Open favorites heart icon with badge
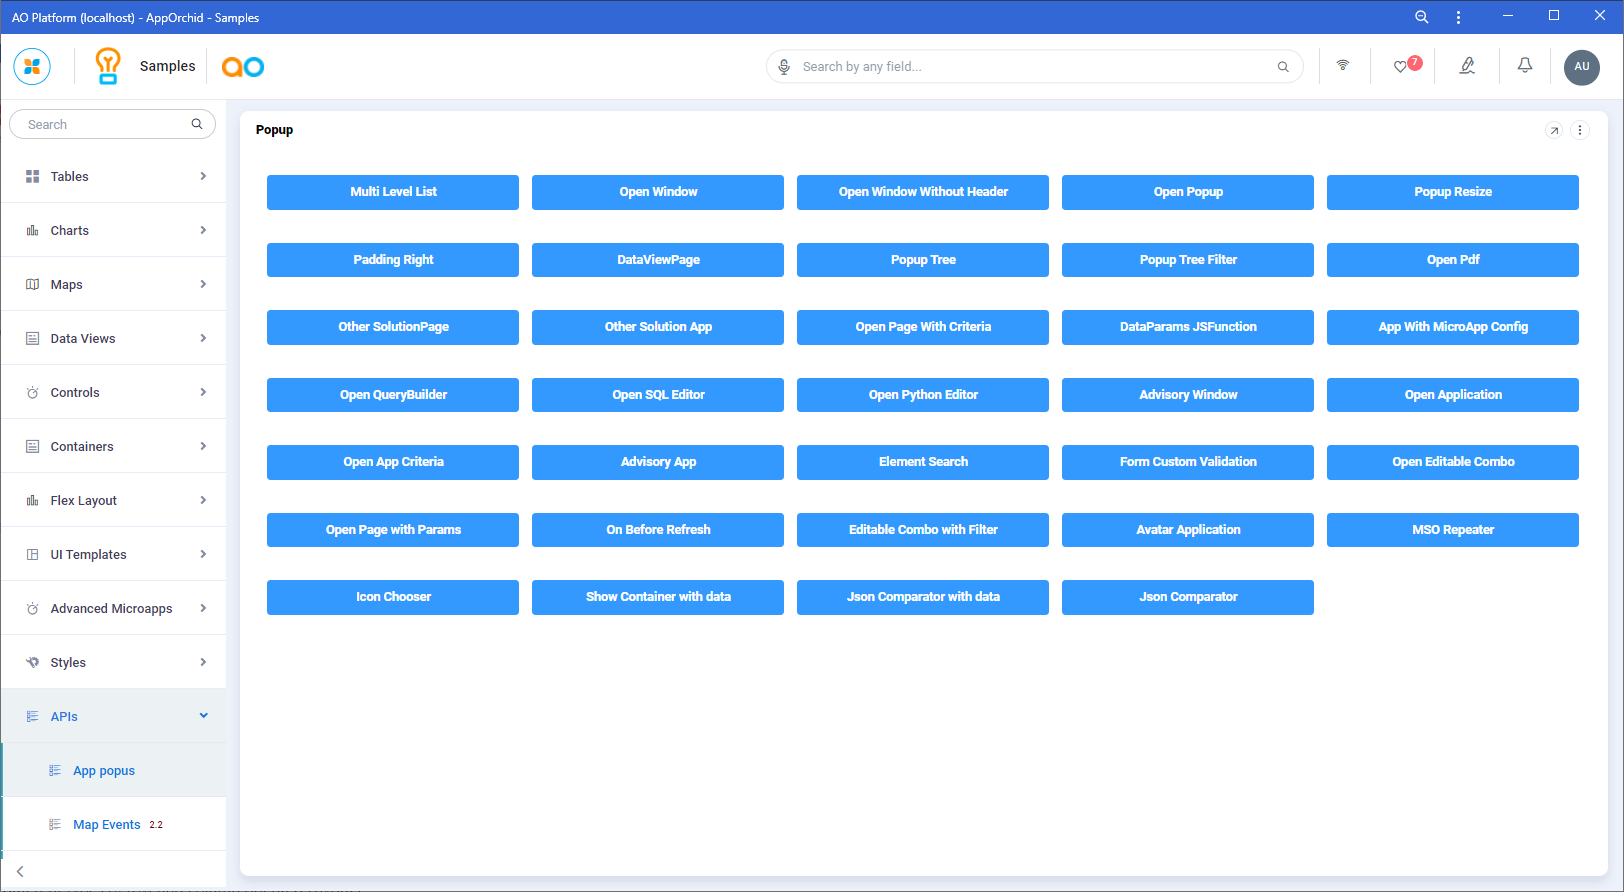The image size is (1624, 892). [1402, 67]
